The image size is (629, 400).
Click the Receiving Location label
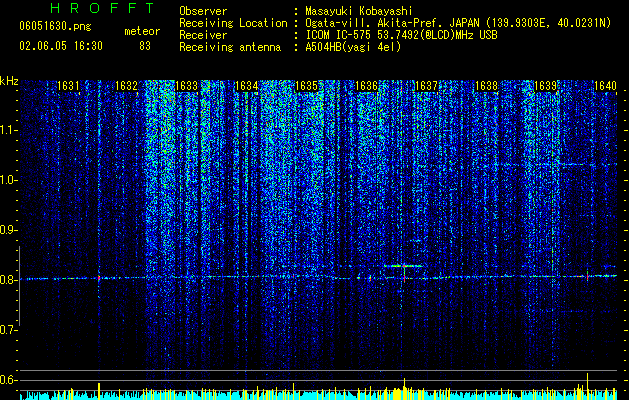point(233,23)
